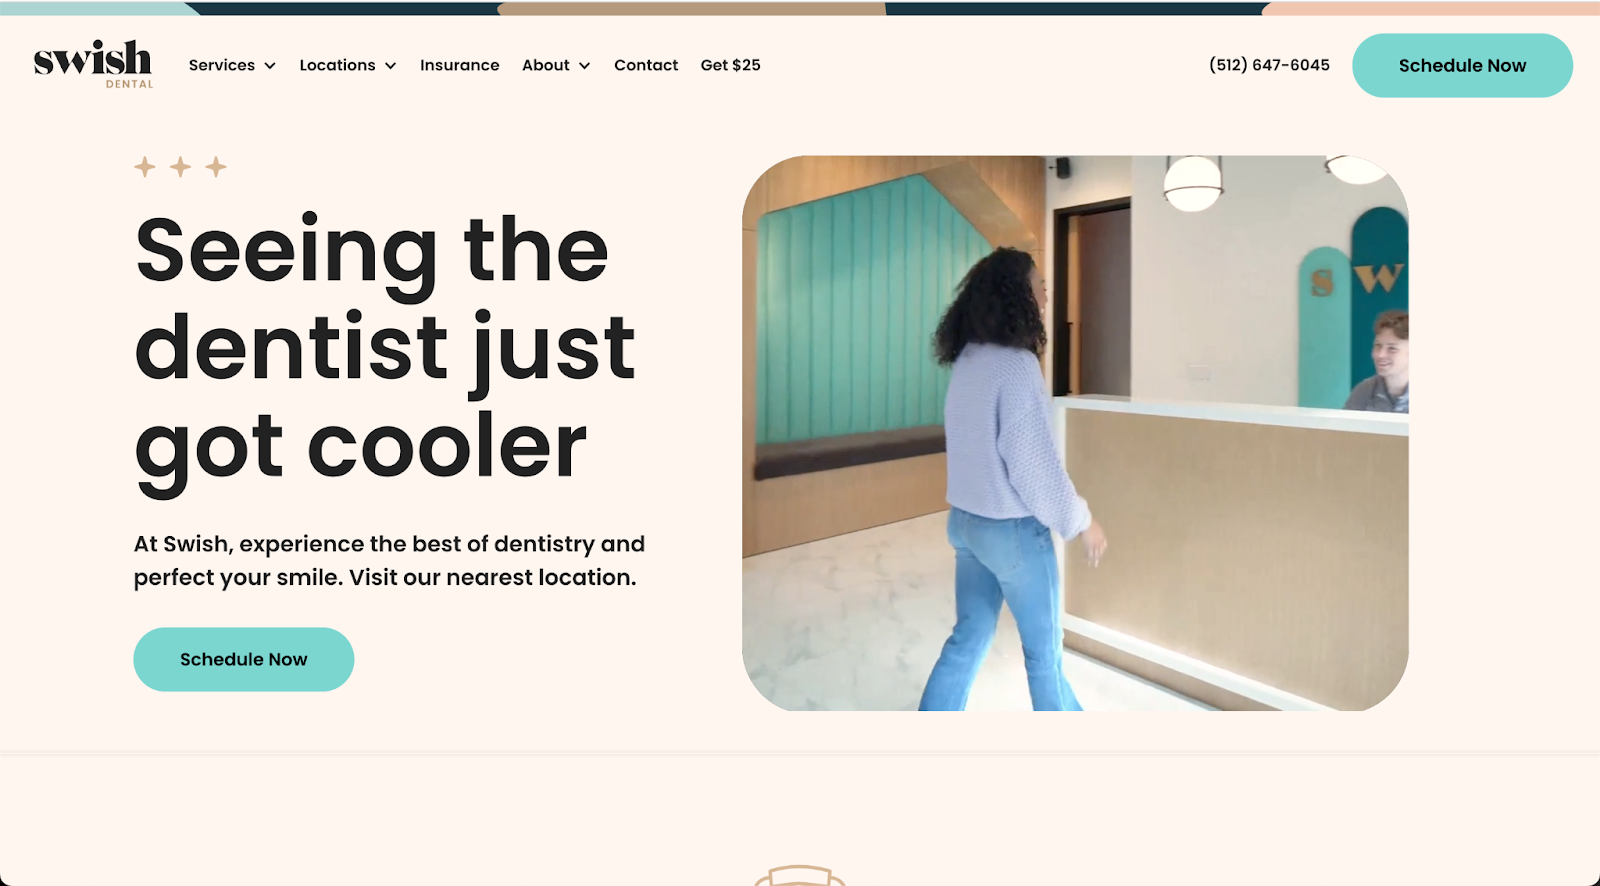The image size is (1600, 886).
Task: Click the 'Seeing the dentist just got cooler' headline
Action: (385, 350)
